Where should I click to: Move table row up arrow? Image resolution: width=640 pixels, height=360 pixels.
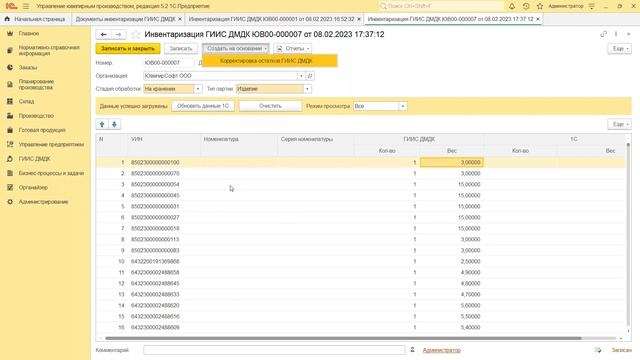click(102, 124)
